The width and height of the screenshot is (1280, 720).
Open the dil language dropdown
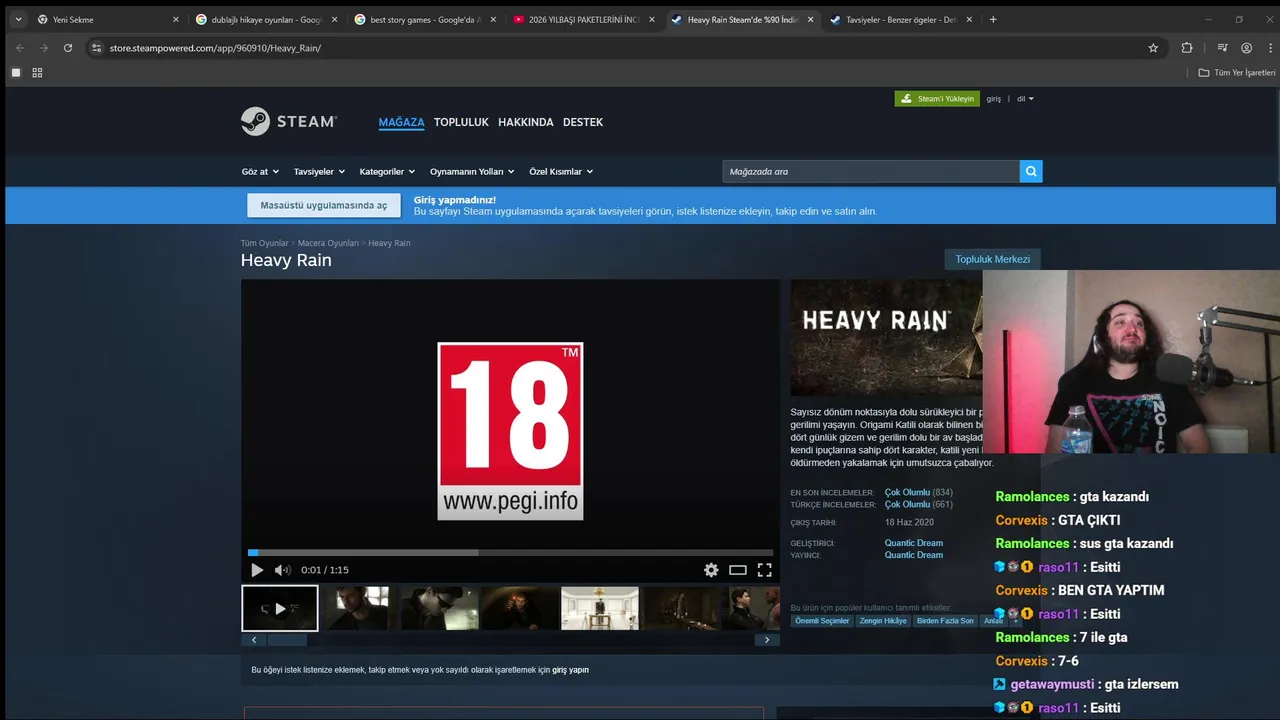pyautogui.click(x=1025, y=99)
